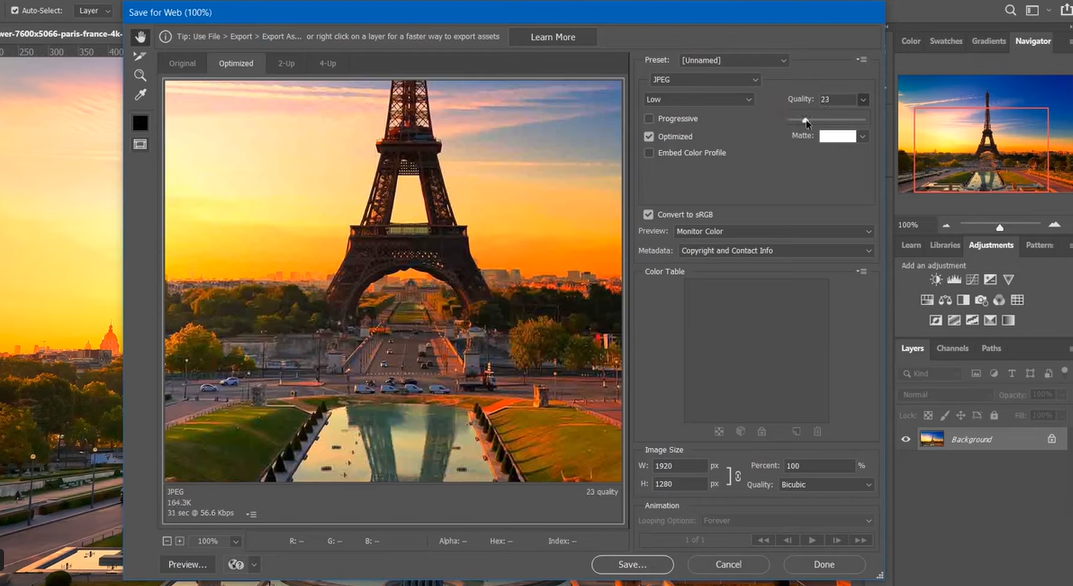Select the Eyedropper tool in dialog
The width and height of the screenshot is (1073, 586).
pos(140,95)
